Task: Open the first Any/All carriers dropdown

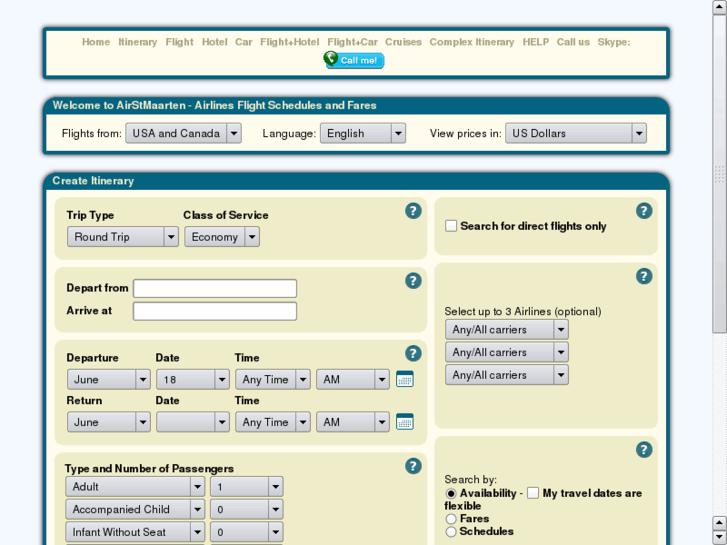Action: 507,329
